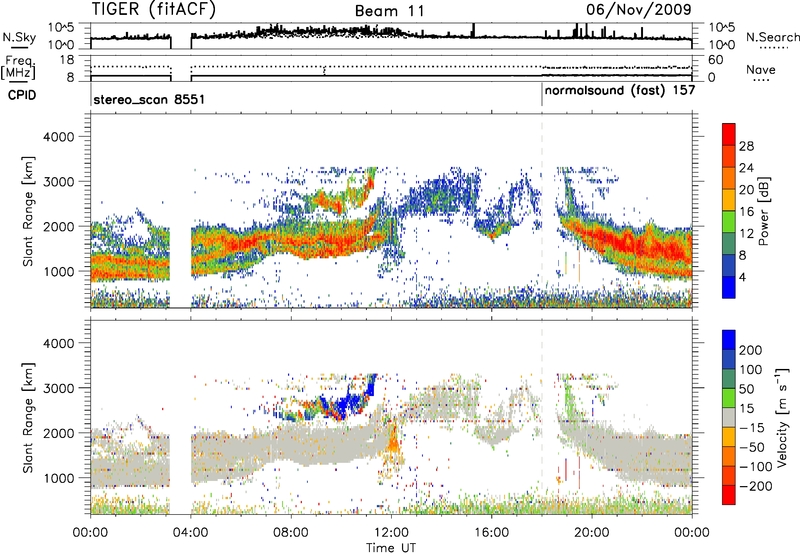
Task: Click the "-100" label on Velocity colorbar
Action: (x=756, y=466)
